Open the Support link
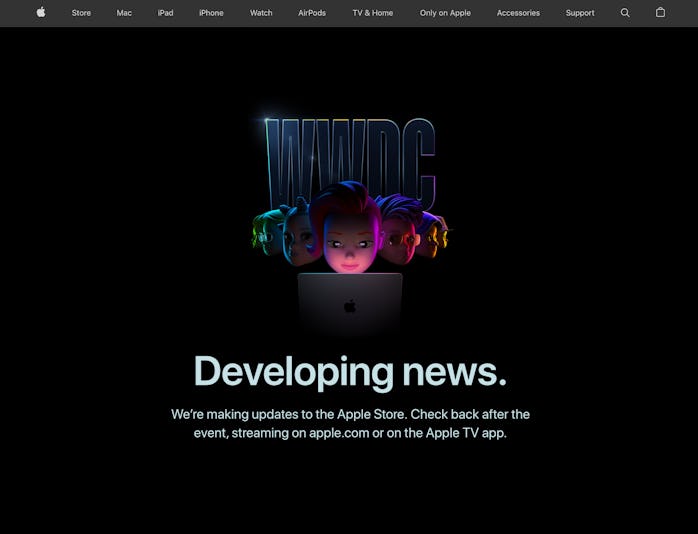Image resolution: width=698 pixels, height=534 pixels. click(580, 13)
